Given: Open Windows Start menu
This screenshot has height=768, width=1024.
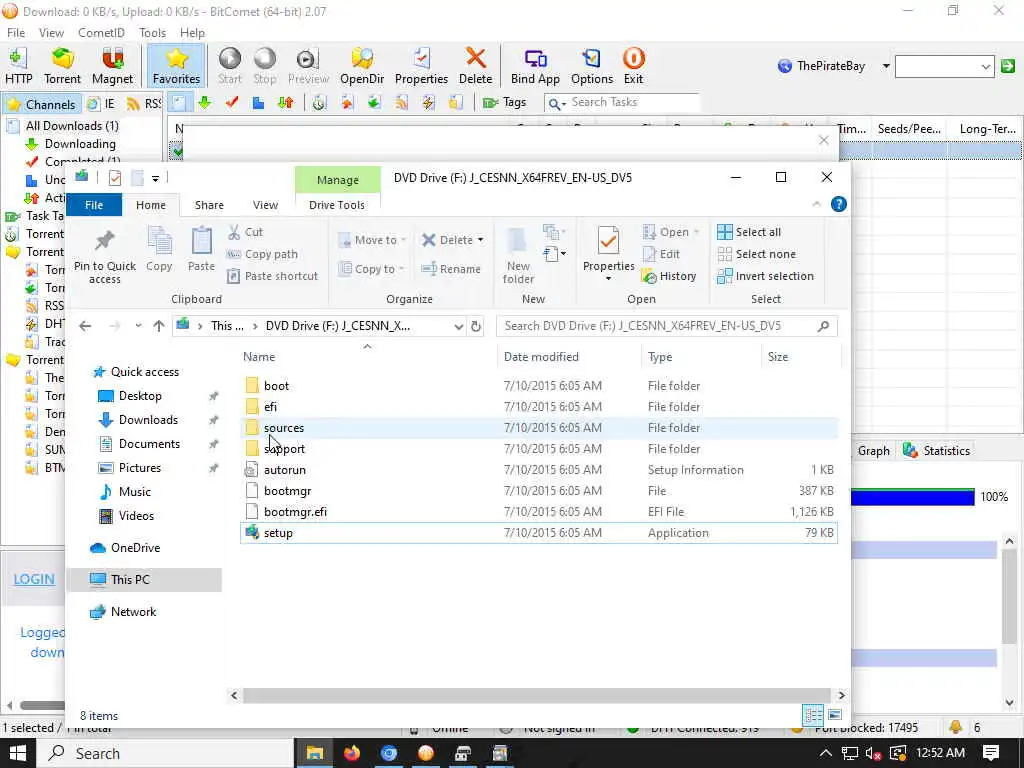Looking at the screenshot, I should coord(17,753).
